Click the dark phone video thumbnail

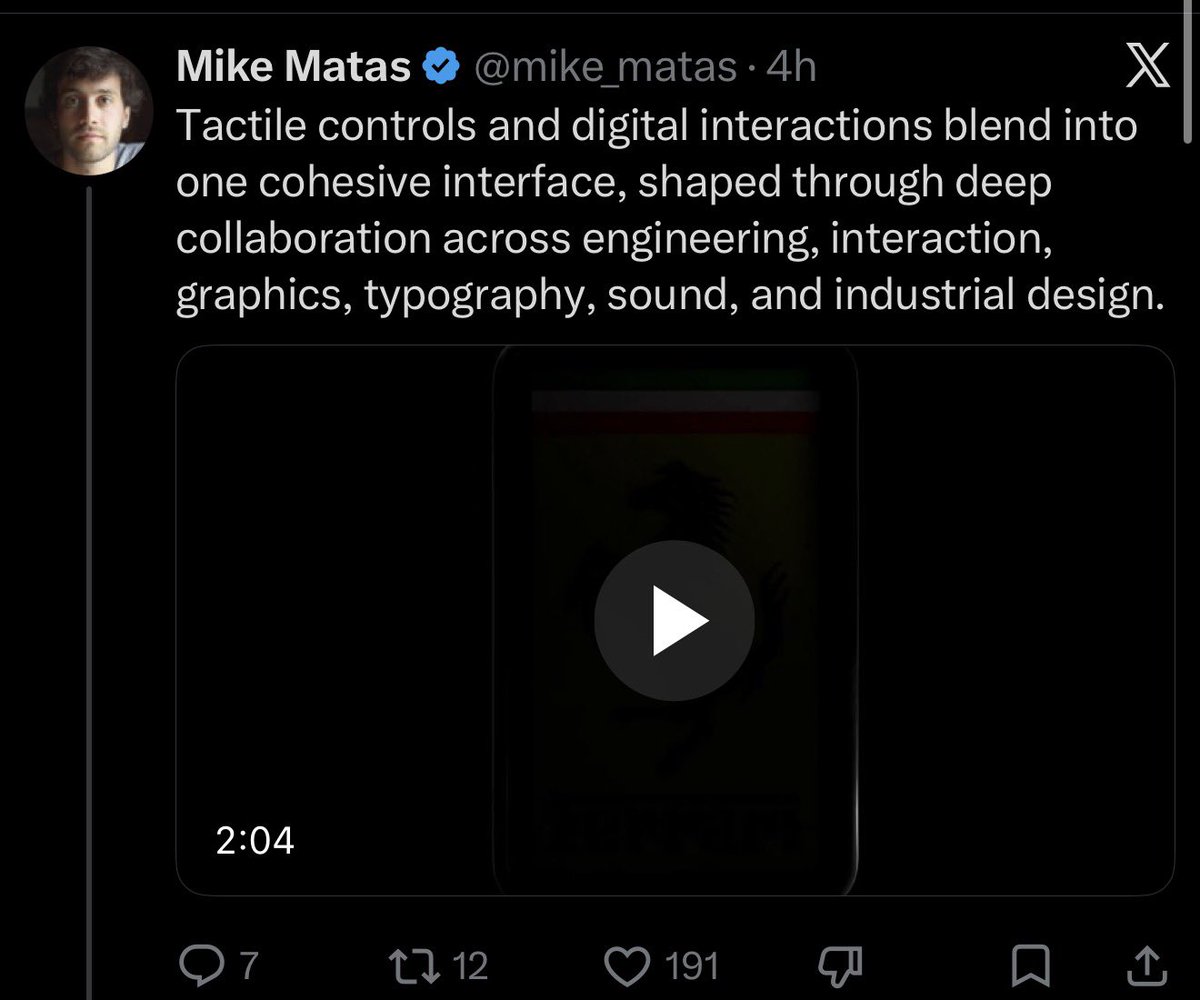(x=675, y=620)
